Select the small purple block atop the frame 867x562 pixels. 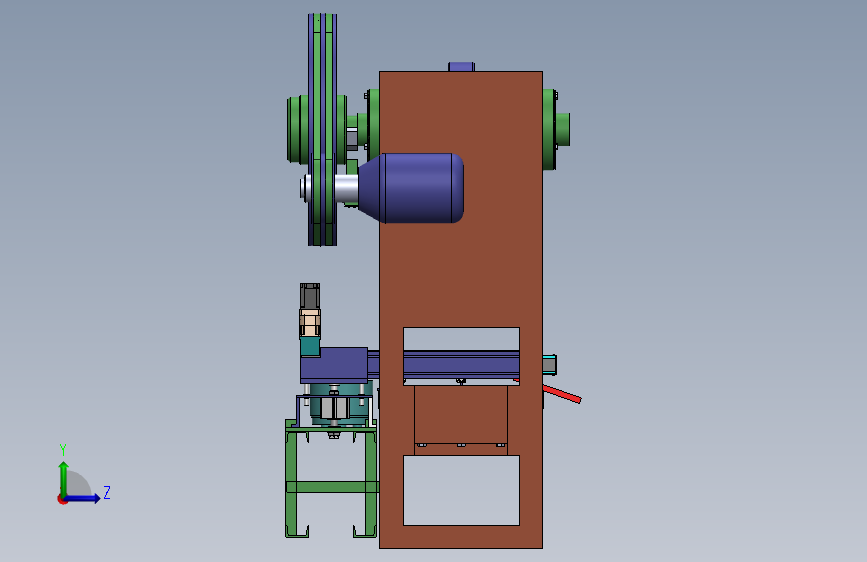click(x=461, y=66)
